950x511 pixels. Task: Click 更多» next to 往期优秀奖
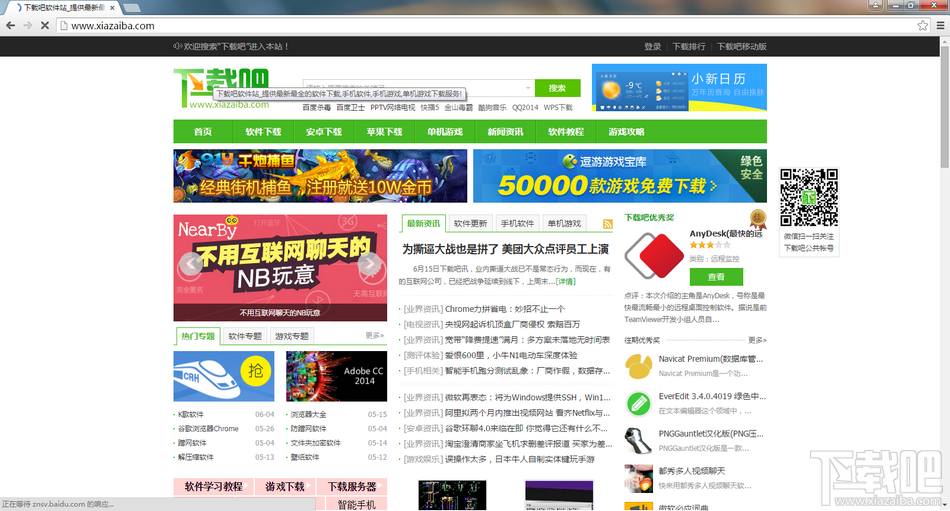pyautogui.click(x=757, y=340)
